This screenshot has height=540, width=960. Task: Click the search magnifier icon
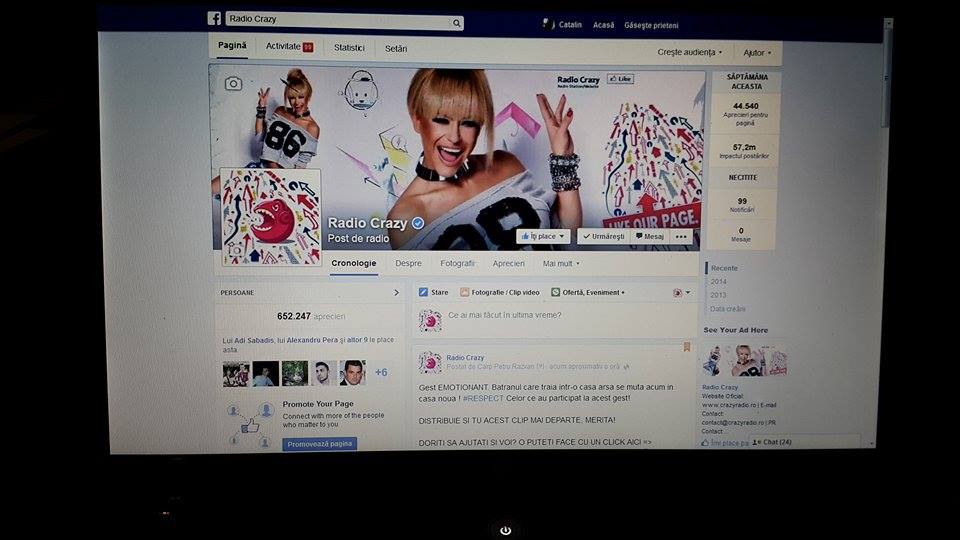pyautogui.click(x=456, y=22)
